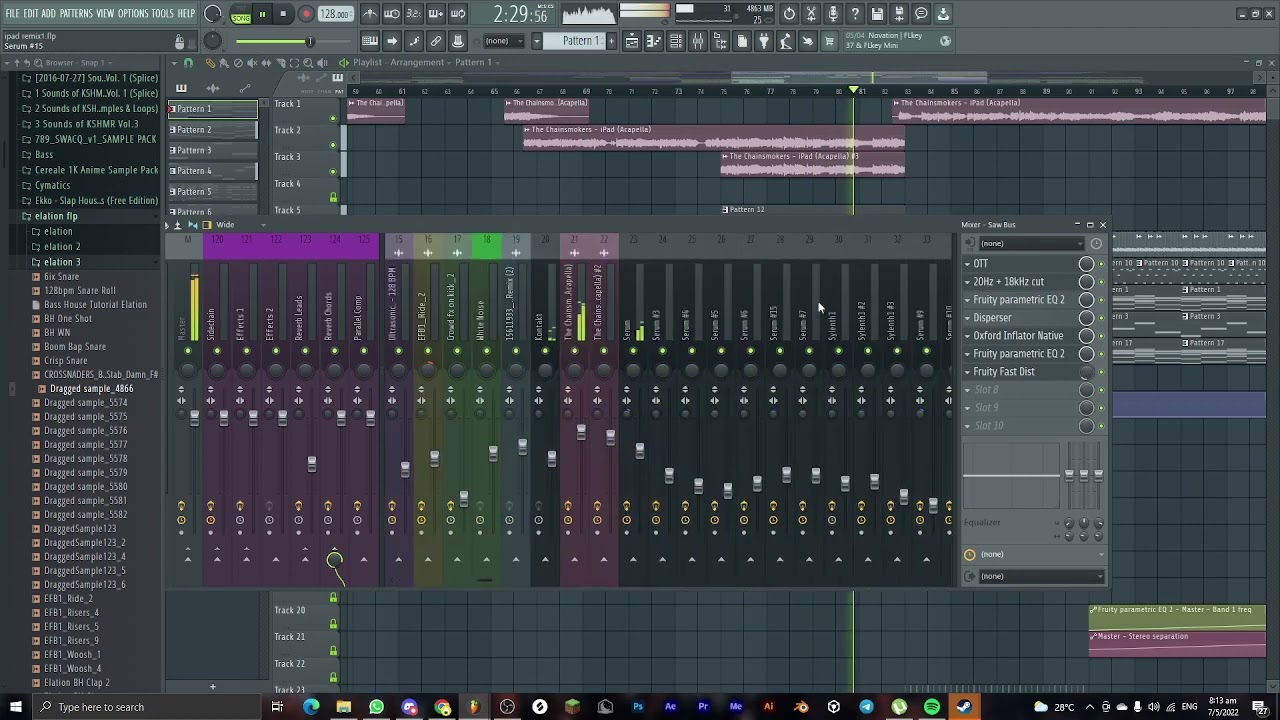Open the PATTERNS menu
This screenshot has width=1280, height=720.
point(76,14)
